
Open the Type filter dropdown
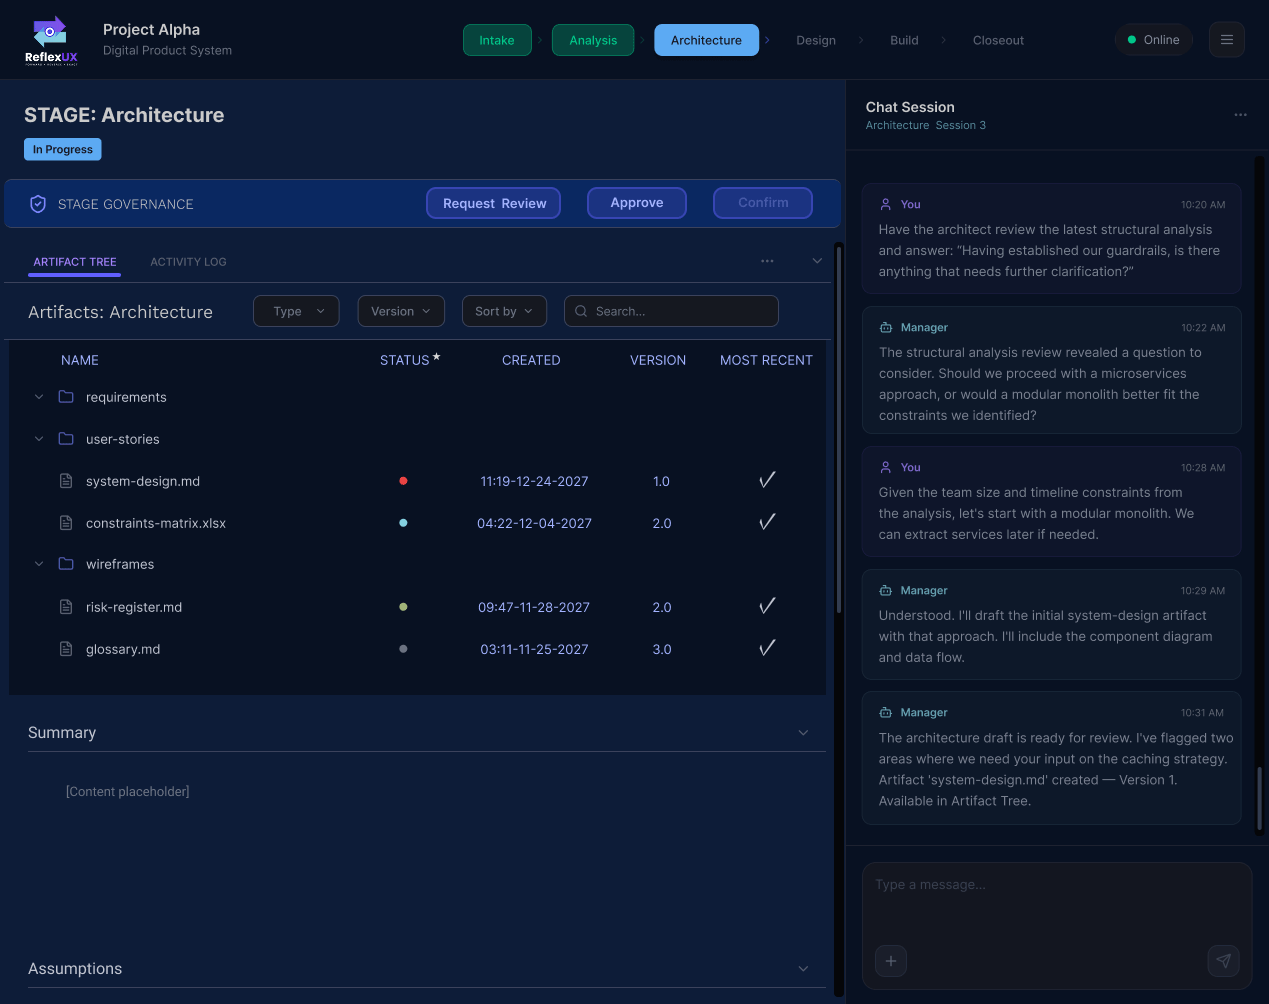(297, 311)
